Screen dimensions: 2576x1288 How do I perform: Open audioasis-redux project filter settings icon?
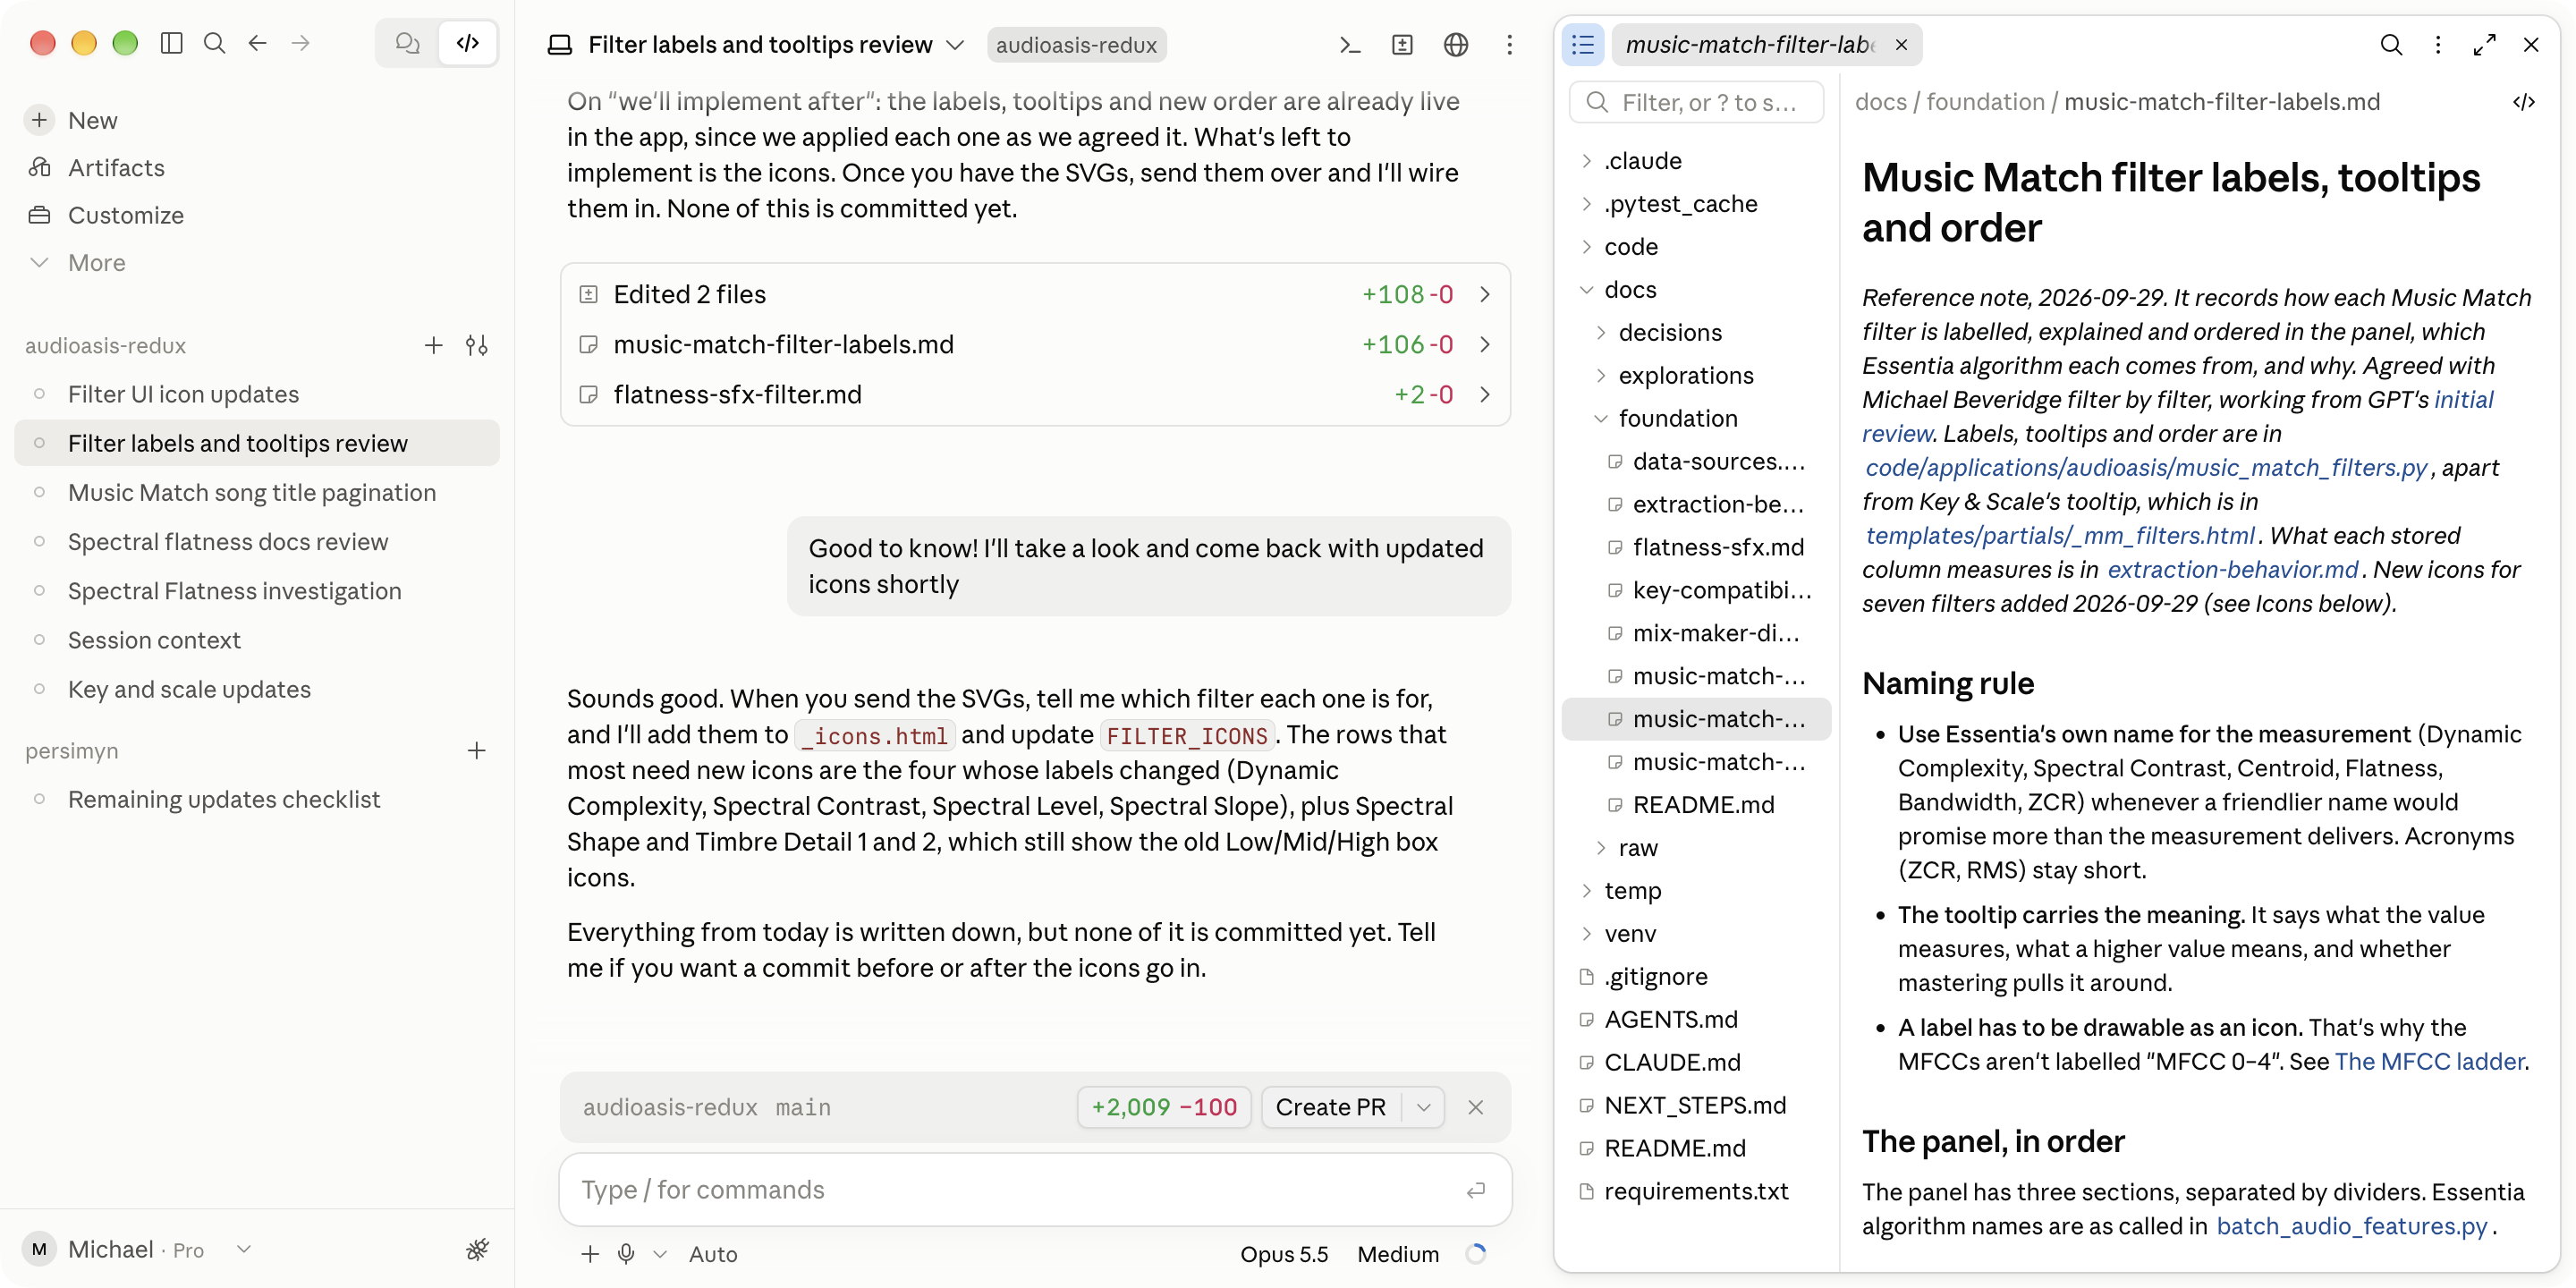(x=476, y=345)
